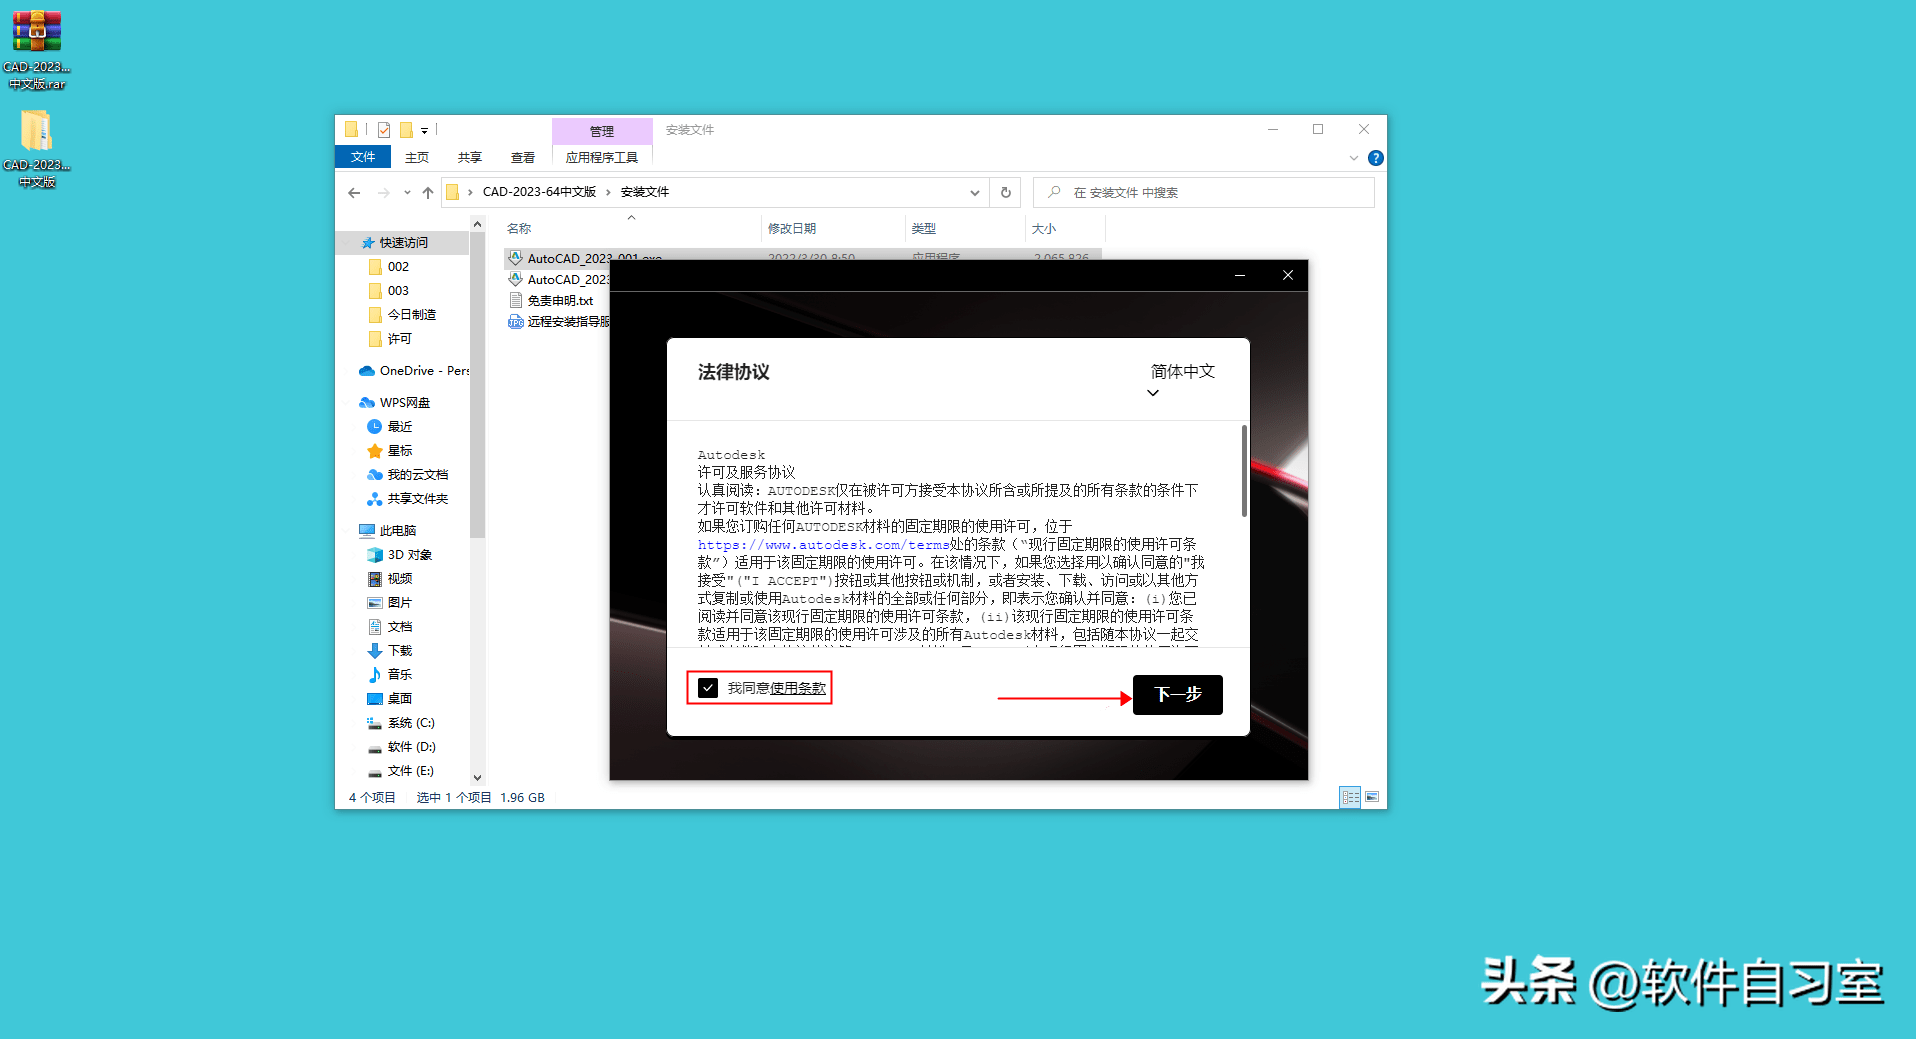Sort by 类型 column header
This screenshot has height=1039, width=1916.
924,229
